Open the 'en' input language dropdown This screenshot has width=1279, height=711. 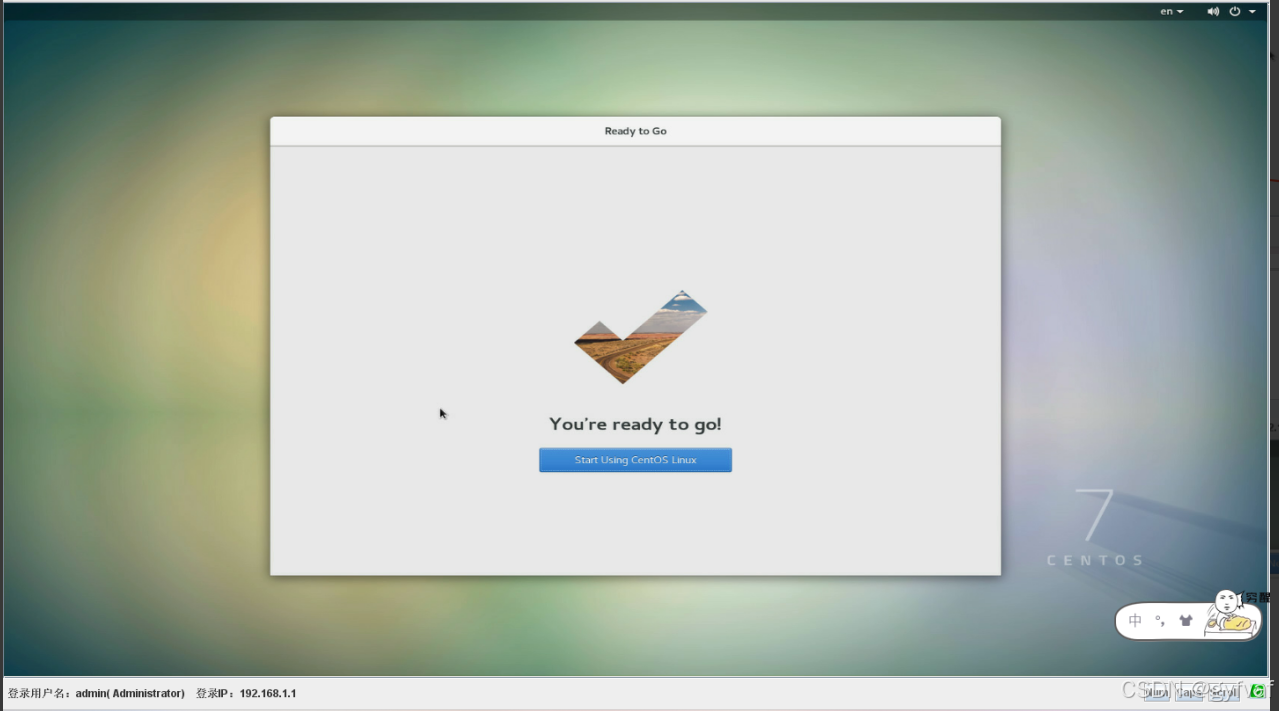pyautogui.click(x=1171, y=11)
